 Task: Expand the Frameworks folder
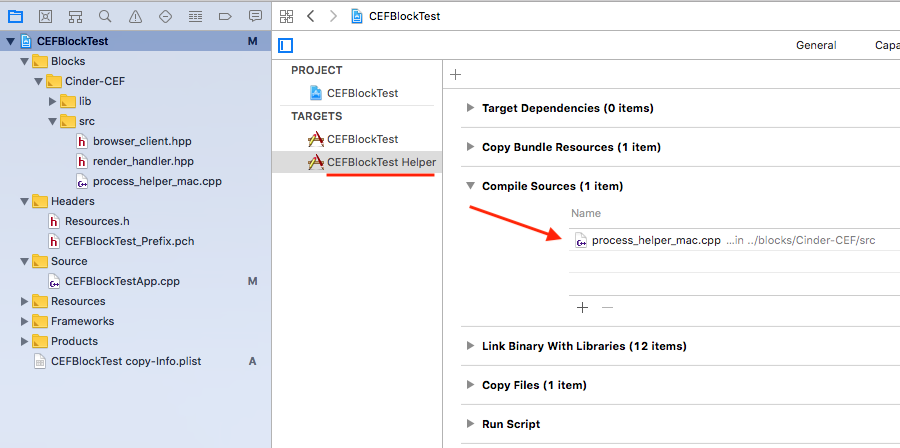pos(24,321)
